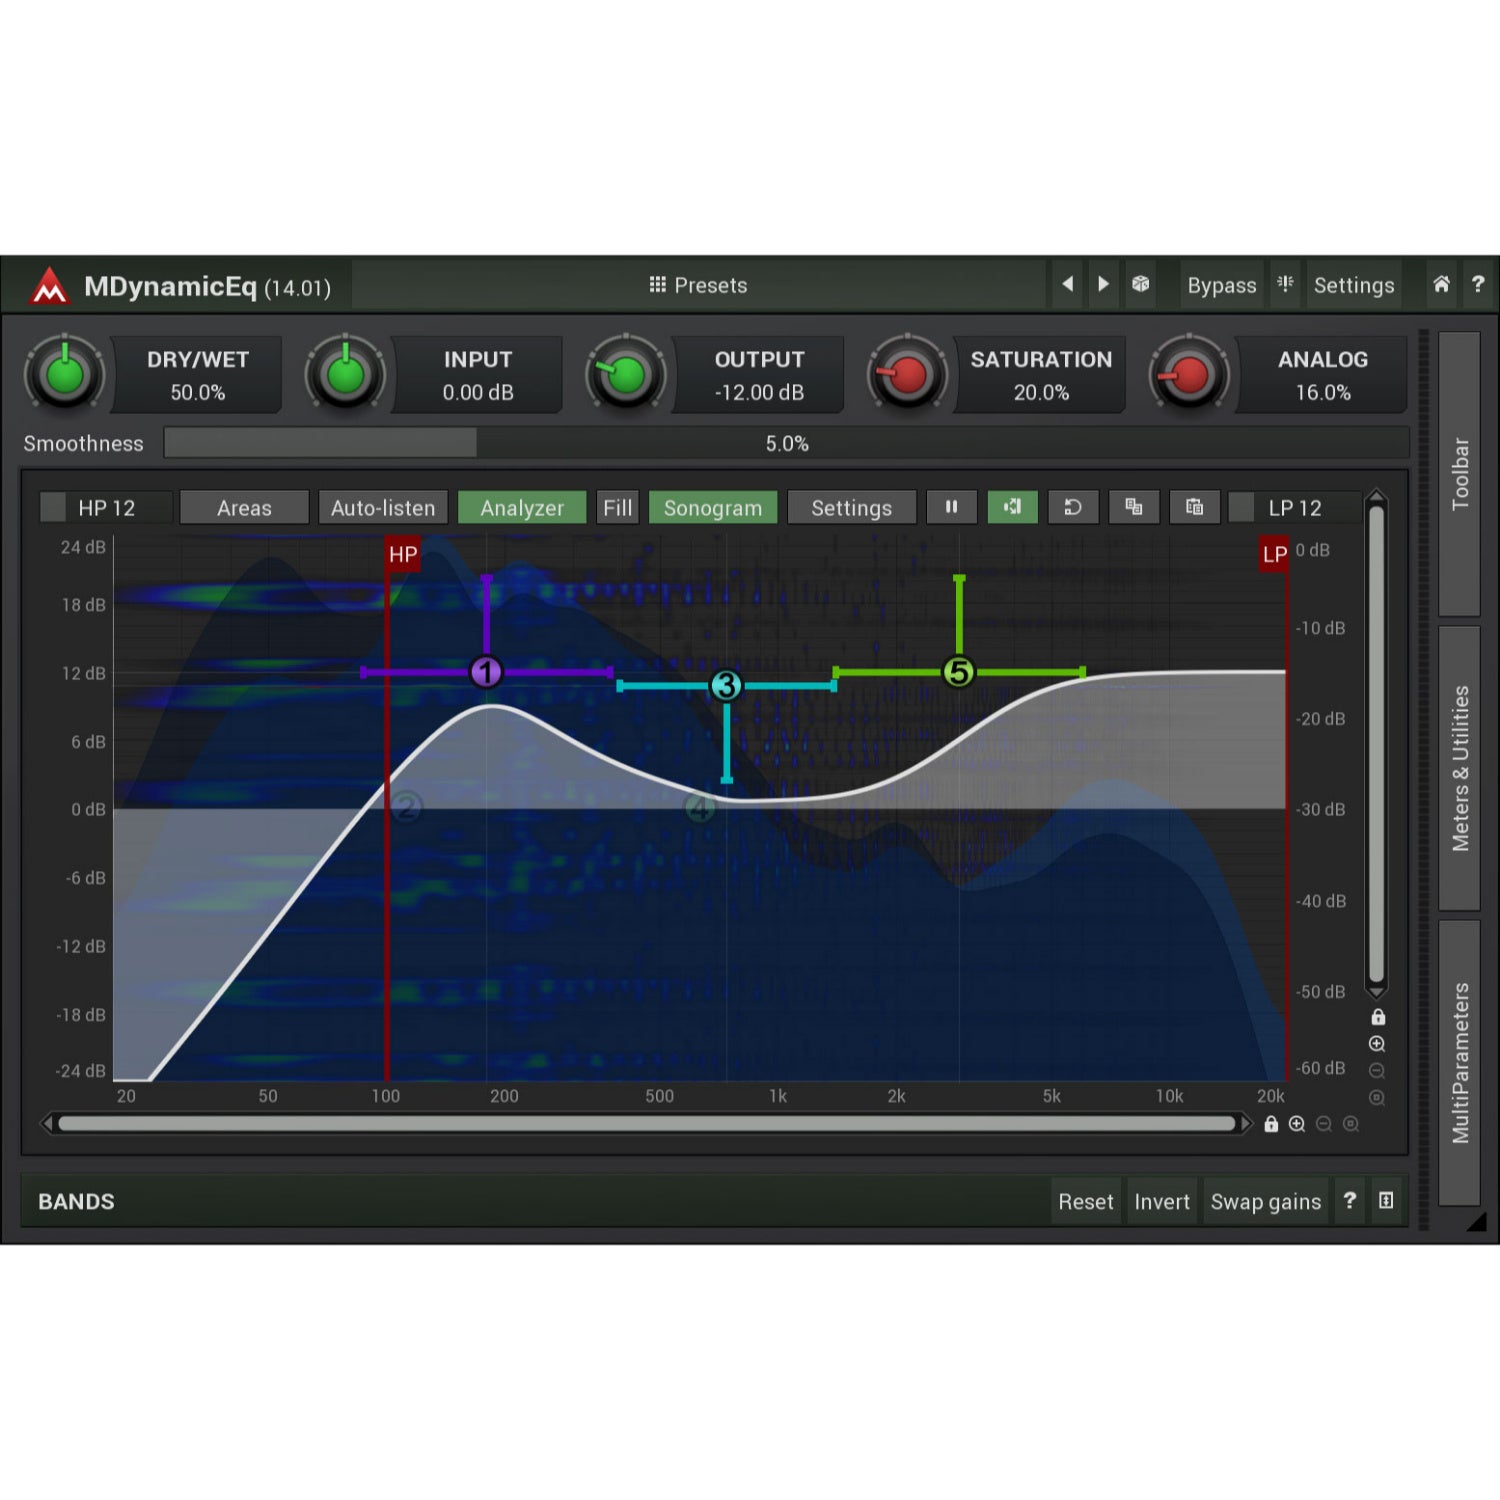1500x1500 pixels.
Task: Open the top-bar Settings button
Action: click(x=1354, y=285)
